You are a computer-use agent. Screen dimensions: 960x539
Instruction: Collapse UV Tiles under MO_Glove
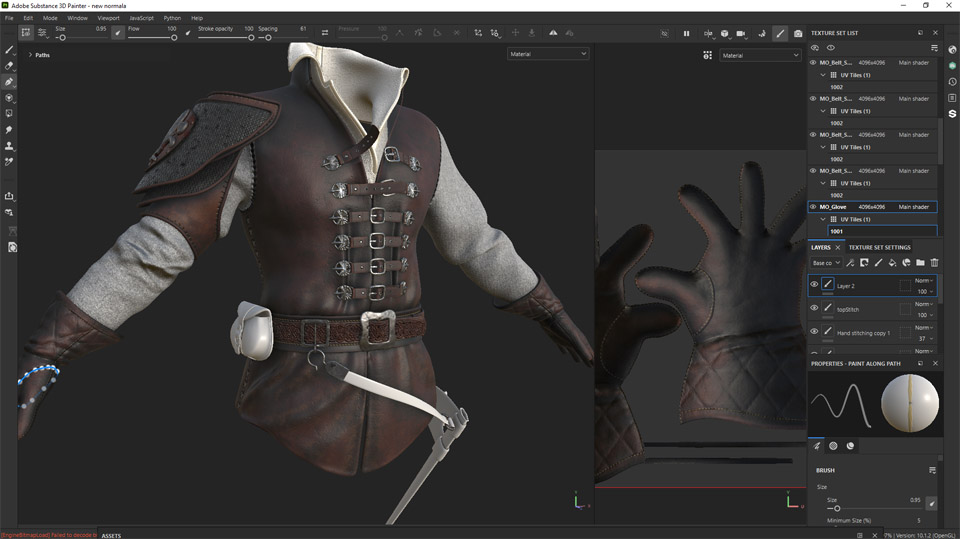(x=823, y=219)
